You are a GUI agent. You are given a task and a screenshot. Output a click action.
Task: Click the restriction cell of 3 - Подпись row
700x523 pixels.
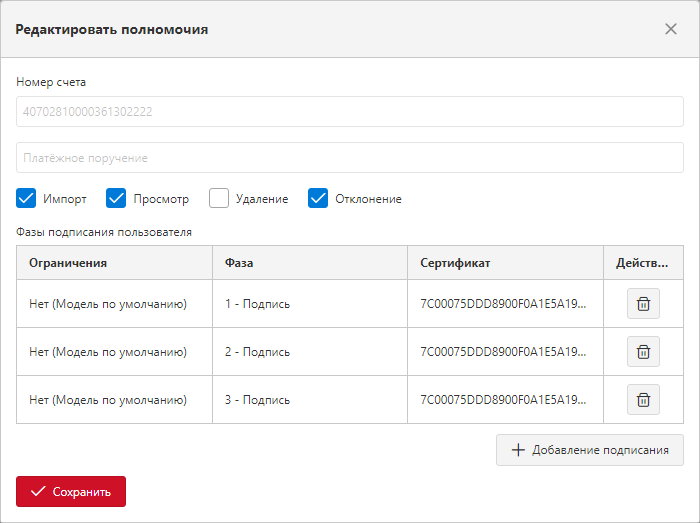[x=114, y=399]
